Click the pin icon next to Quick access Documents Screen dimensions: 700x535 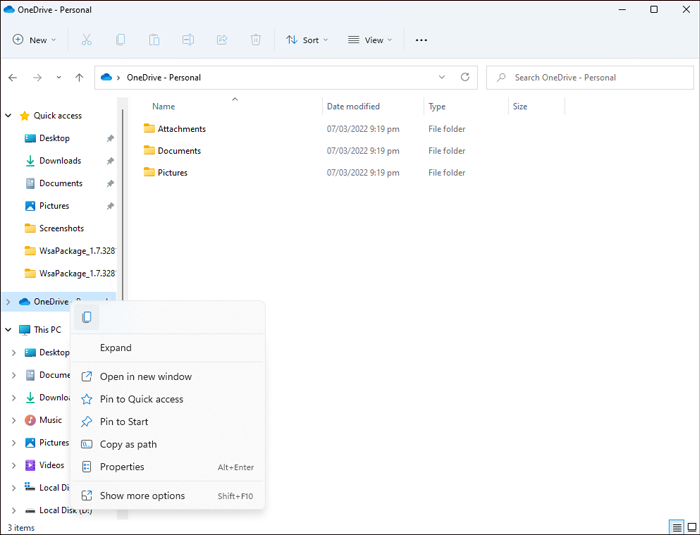(110, 184)
